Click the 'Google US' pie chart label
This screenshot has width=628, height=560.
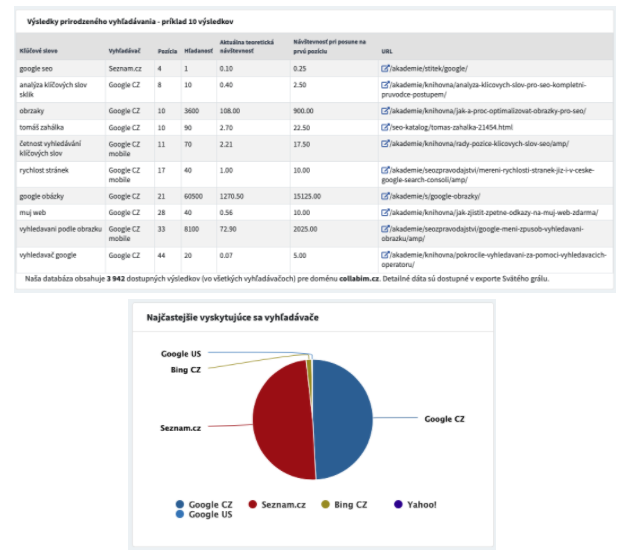point(181,354)
